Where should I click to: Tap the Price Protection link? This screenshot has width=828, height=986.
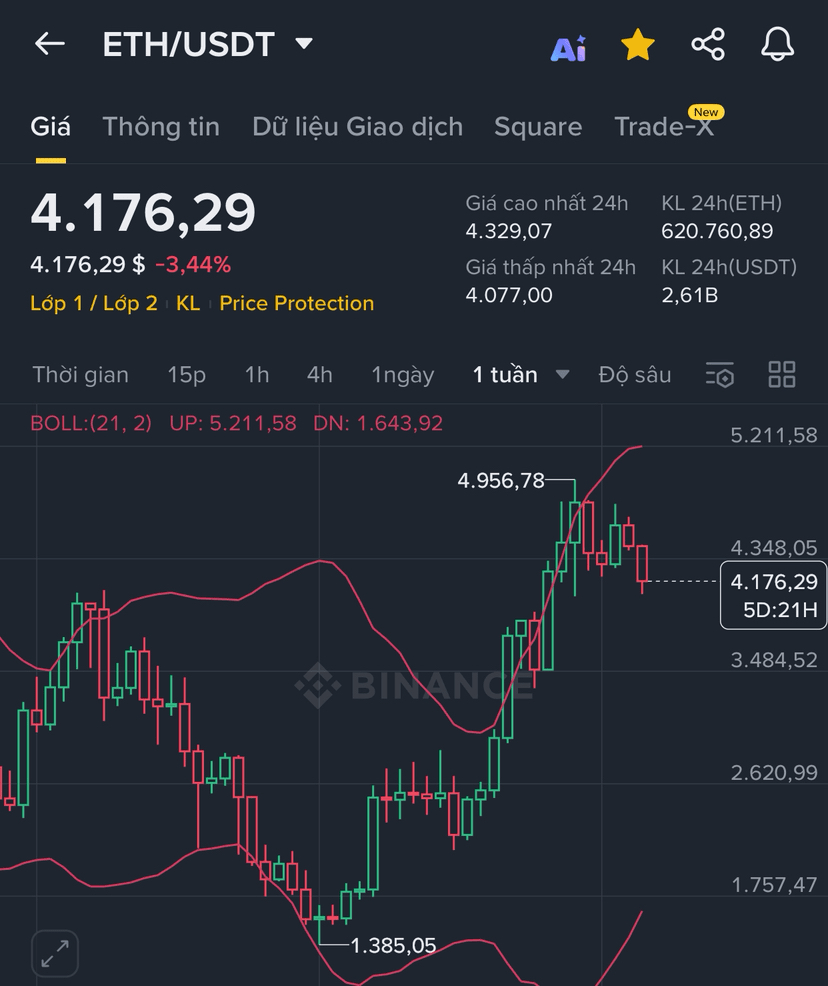(x=296, y=303)
